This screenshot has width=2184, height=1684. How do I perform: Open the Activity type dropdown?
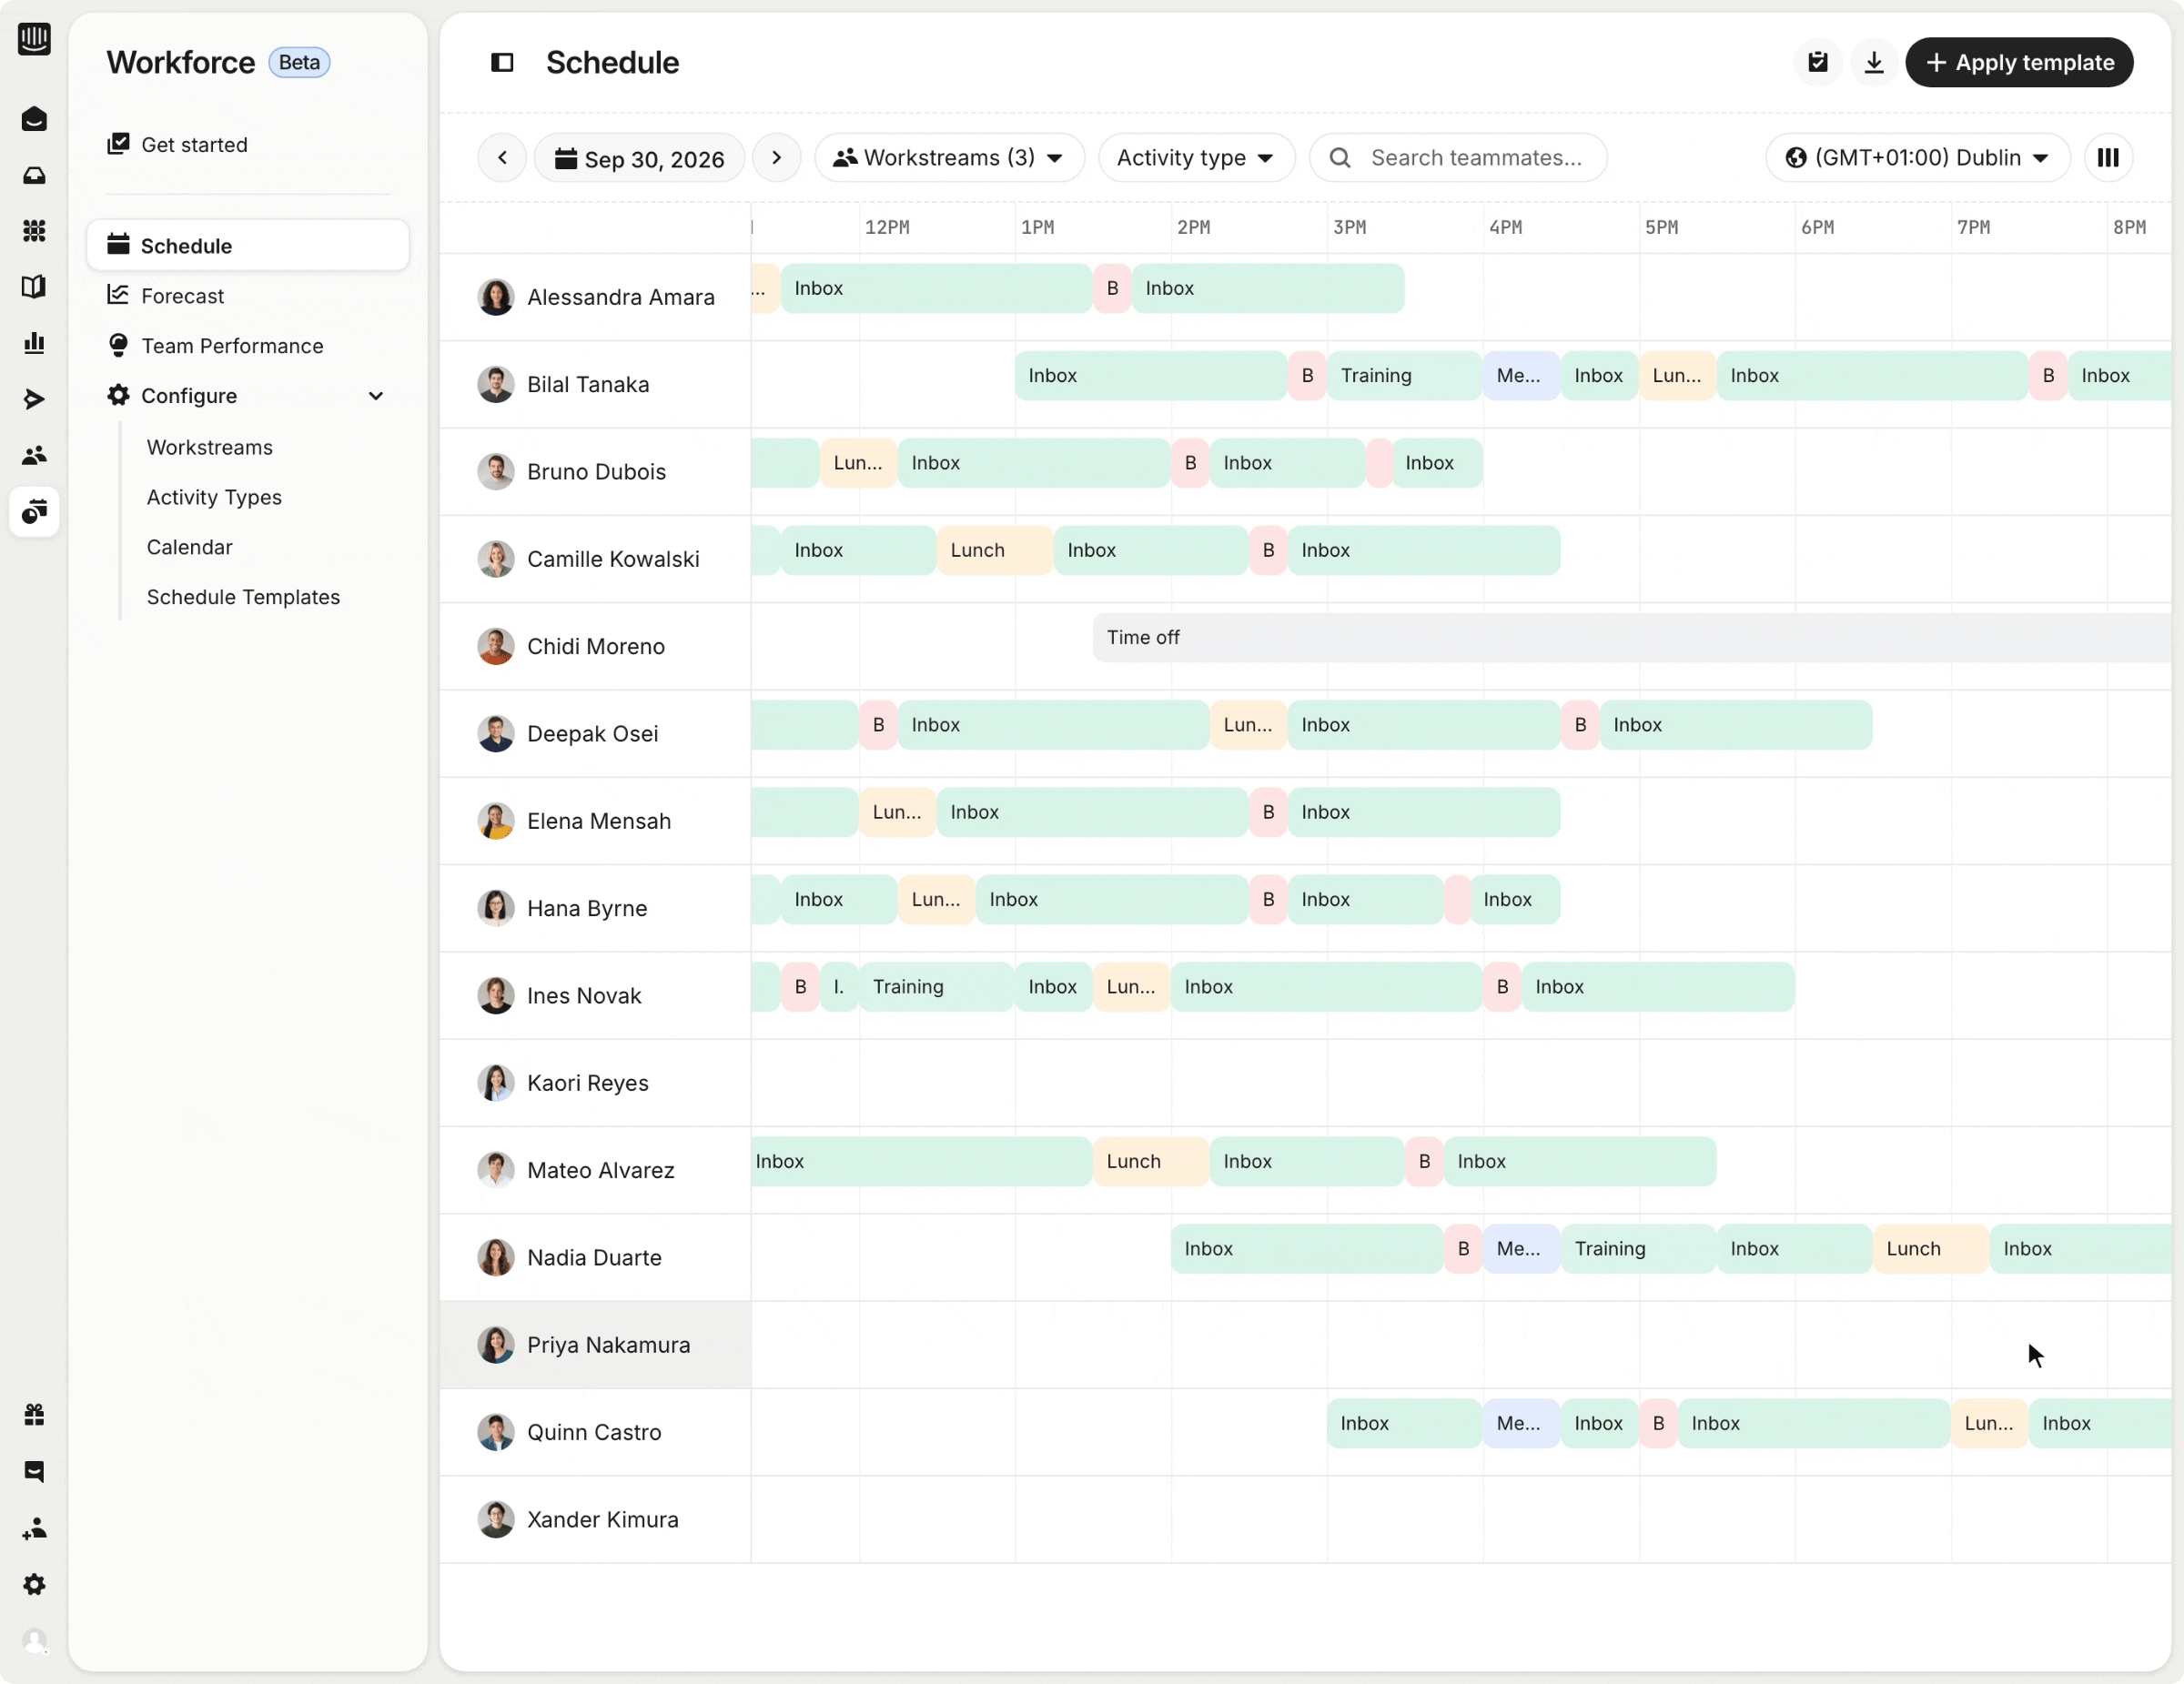pos(1196,158)
